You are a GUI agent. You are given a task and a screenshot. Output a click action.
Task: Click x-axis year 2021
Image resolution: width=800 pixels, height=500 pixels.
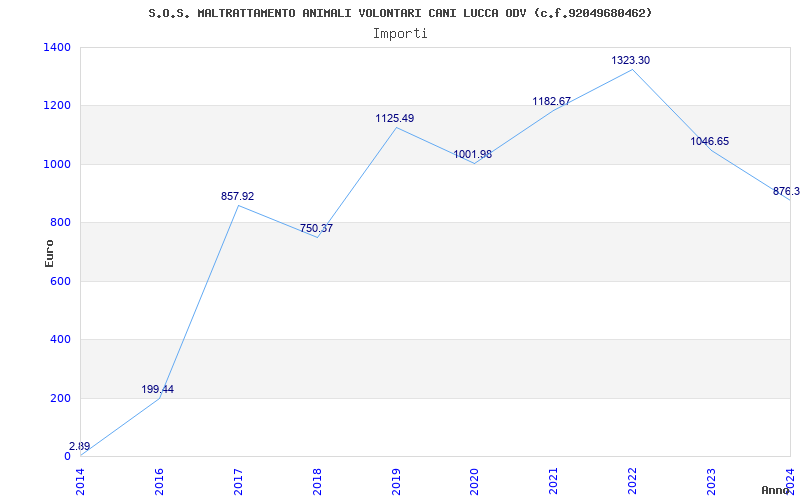(554, 481)
